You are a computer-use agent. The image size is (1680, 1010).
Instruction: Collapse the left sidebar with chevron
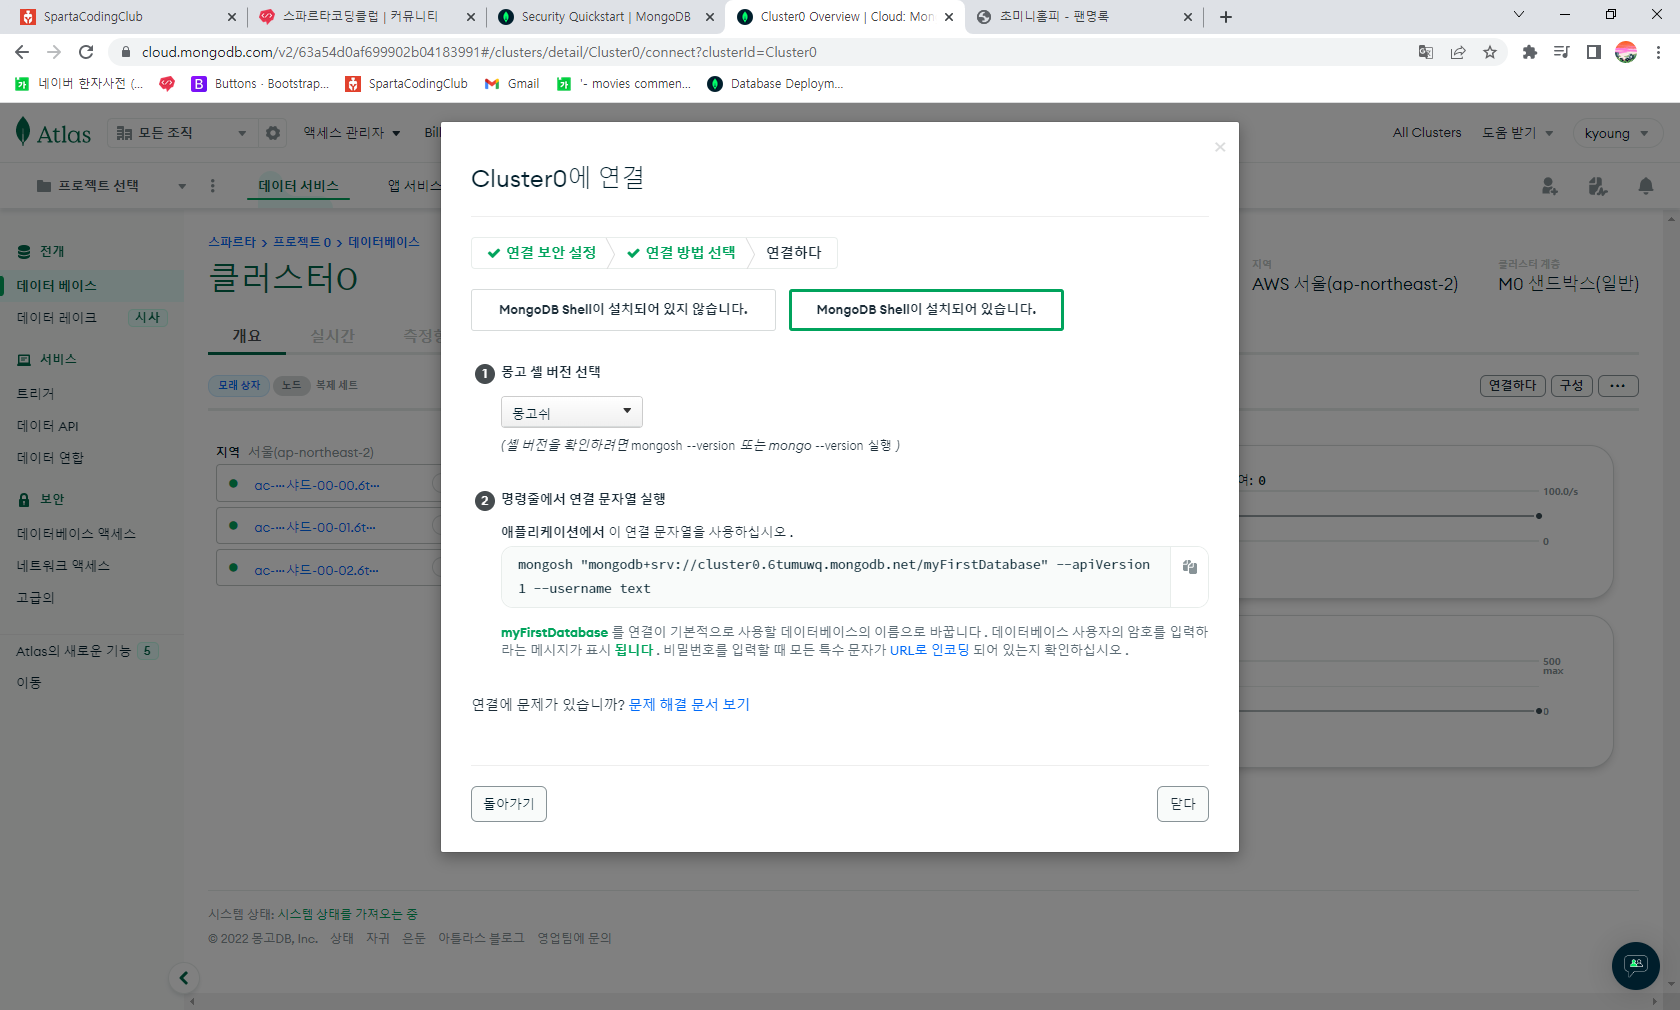(184, 978)
